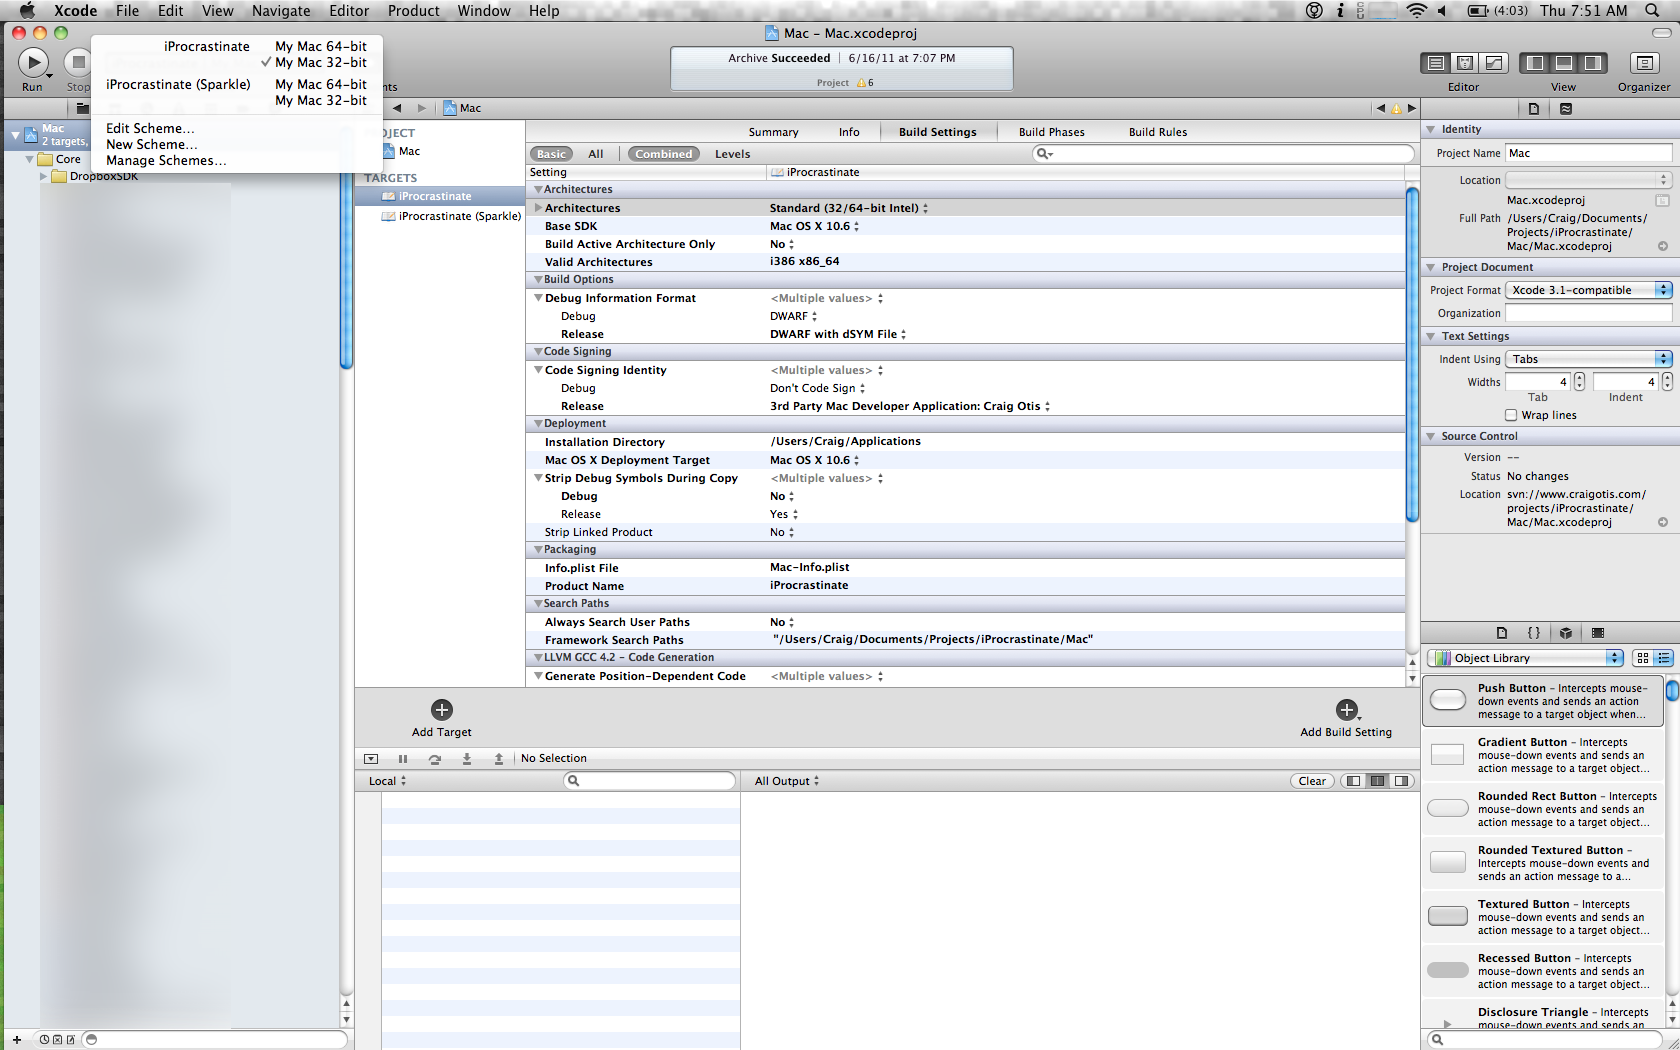Enable the Wrap lines checkbox
The image size is (1680, 1050).
pyautogui.click(x=1511, y=415)
